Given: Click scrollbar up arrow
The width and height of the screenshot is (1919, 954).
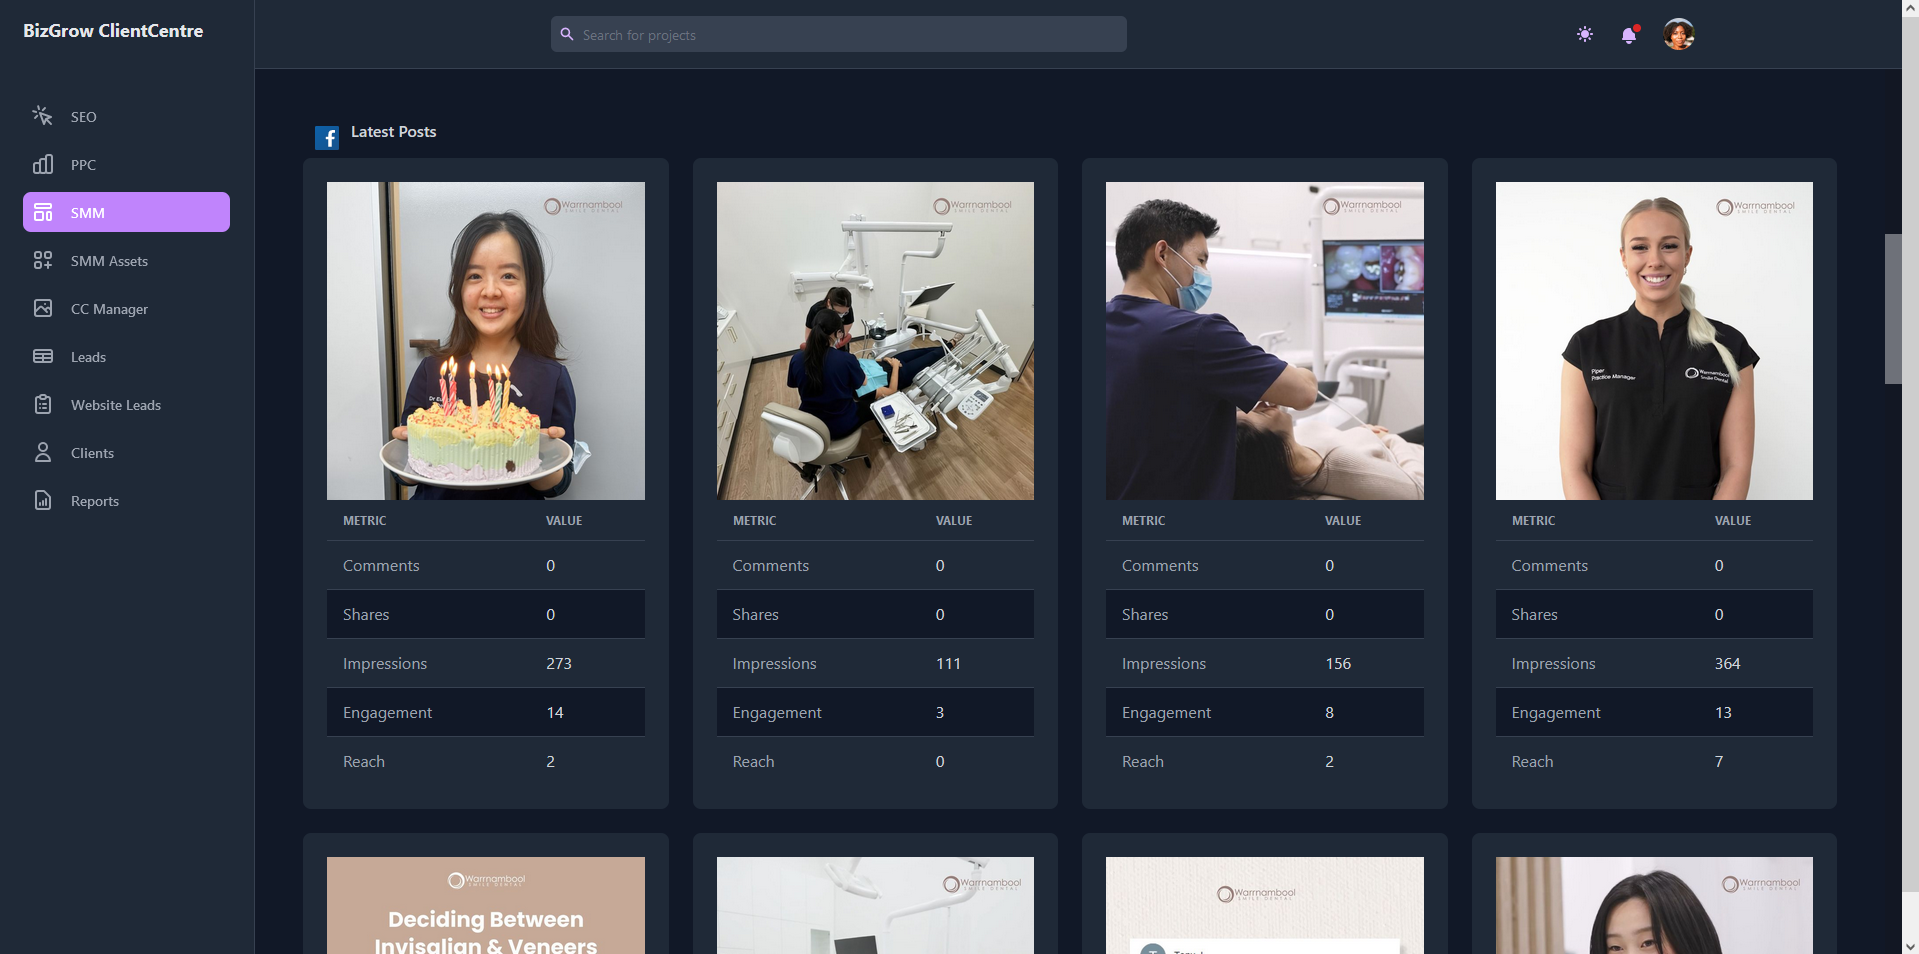Looking at the screenshot, I should [1910, 8].
